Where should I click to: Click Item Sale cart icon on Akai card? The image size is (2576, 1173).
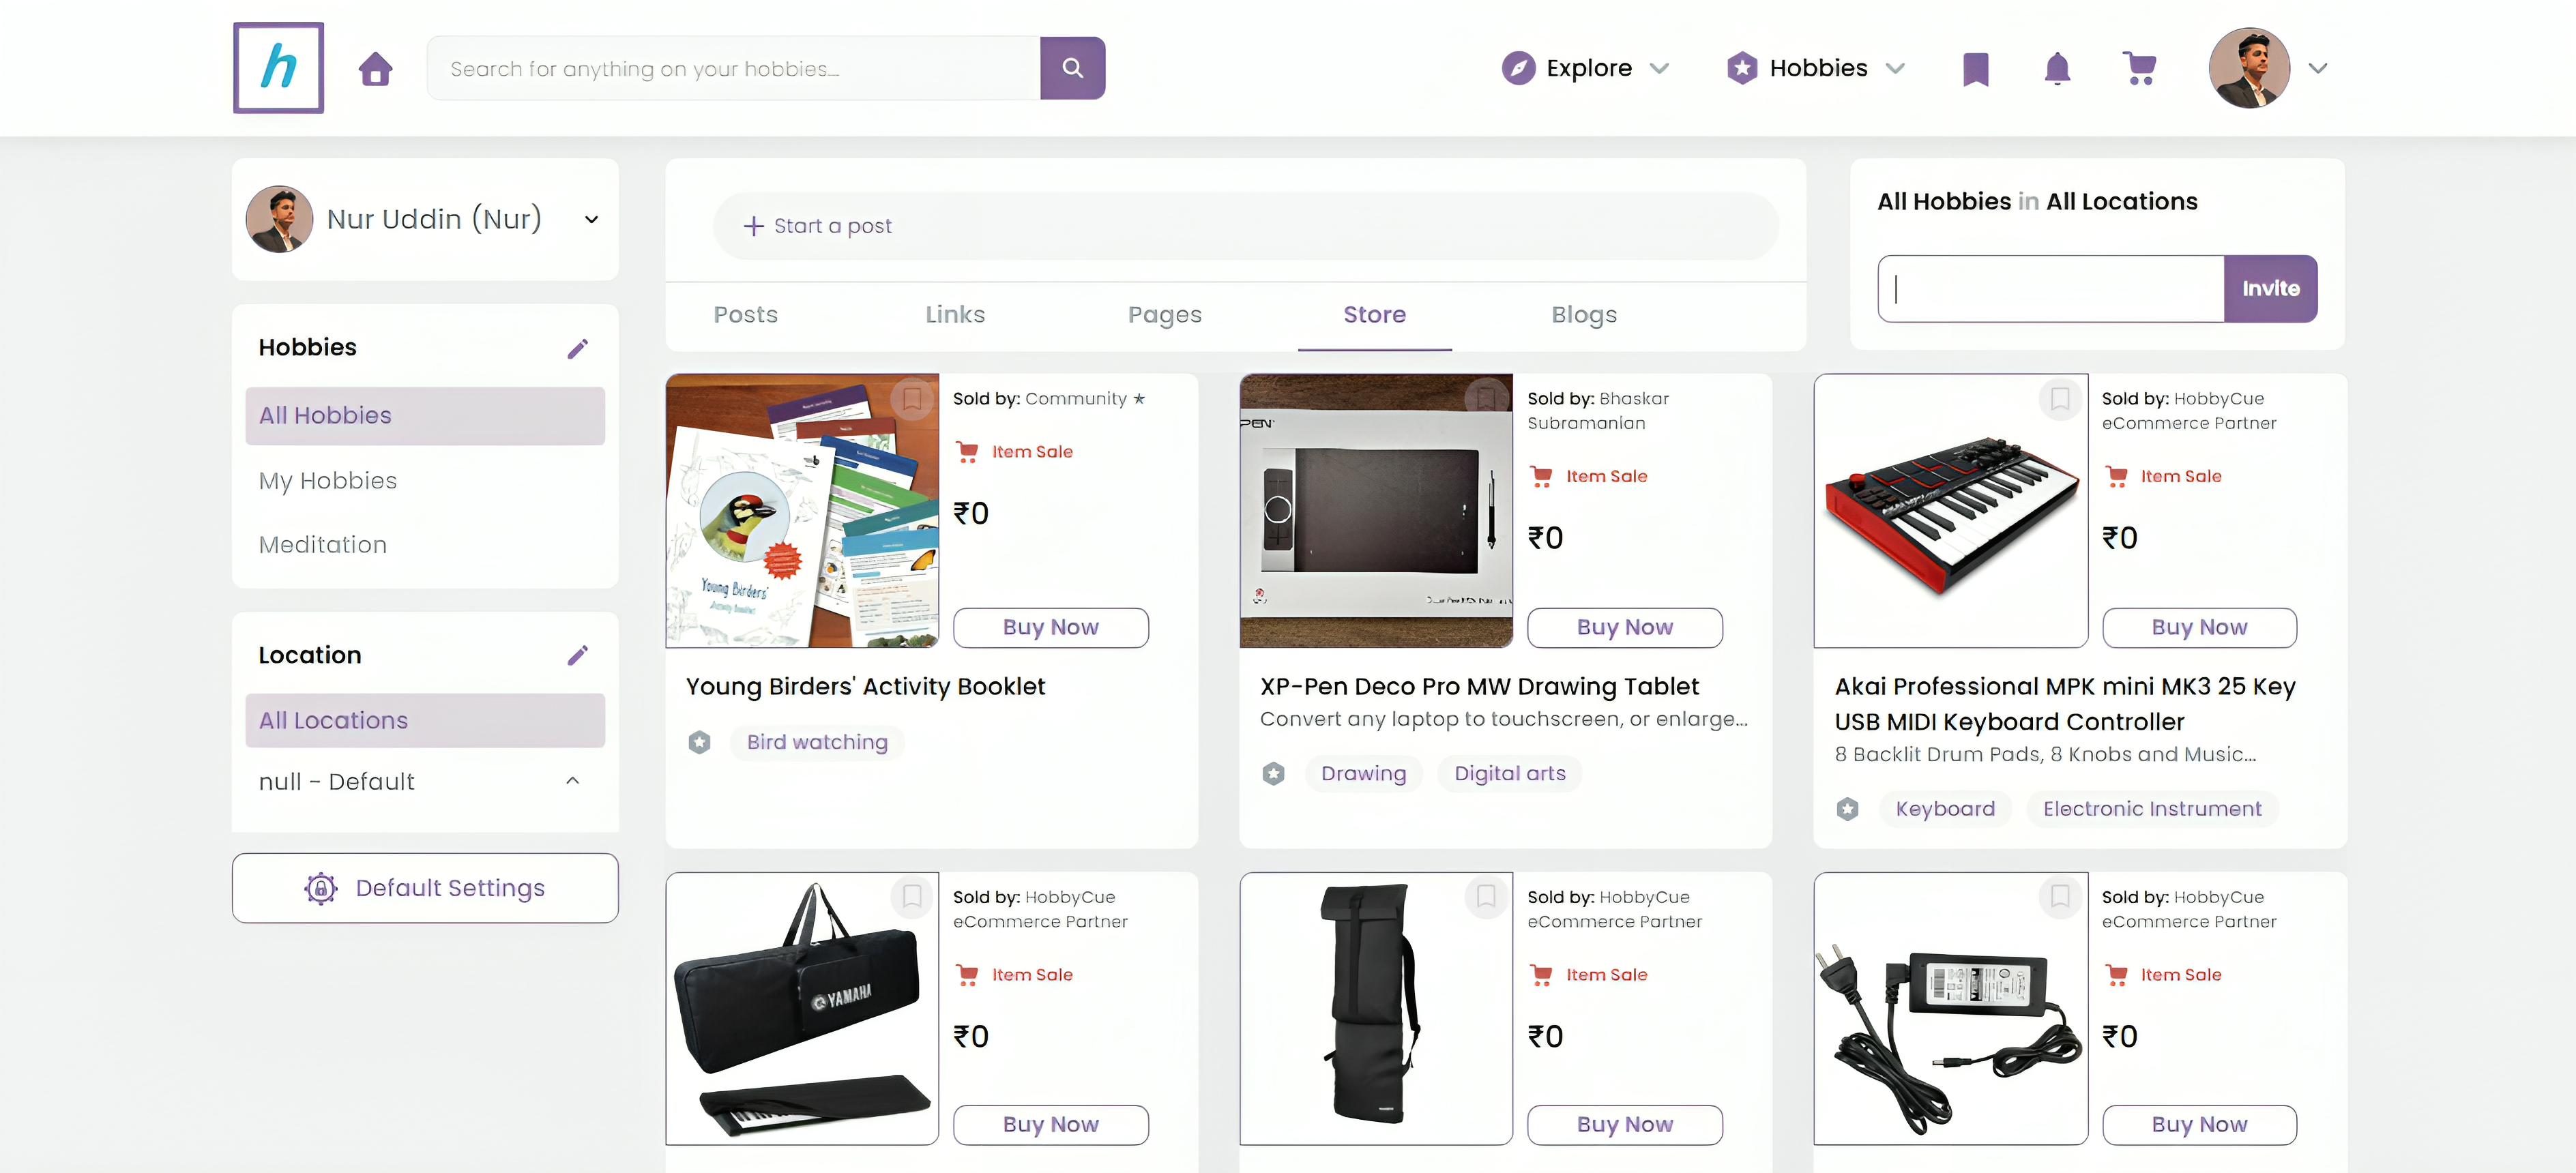point(2116,477)
